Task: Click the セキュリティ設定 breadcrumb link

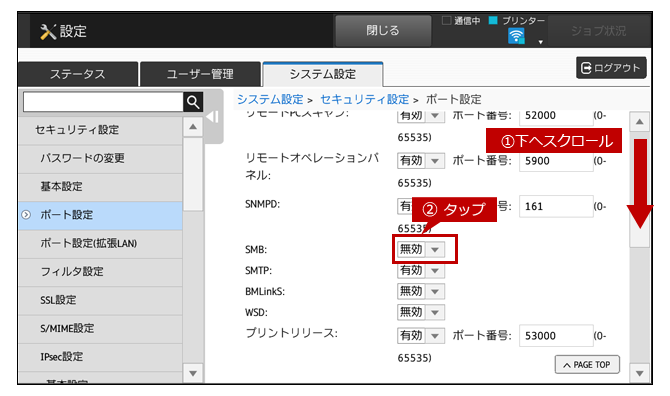Action: [x=364, y=100]
